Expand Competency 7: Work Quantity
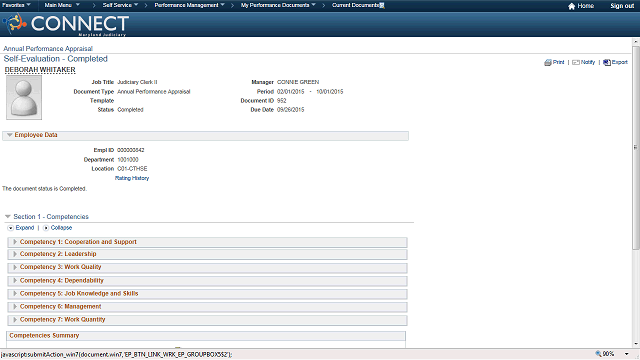This screenshot has width=640, height=360. point(15,320)
